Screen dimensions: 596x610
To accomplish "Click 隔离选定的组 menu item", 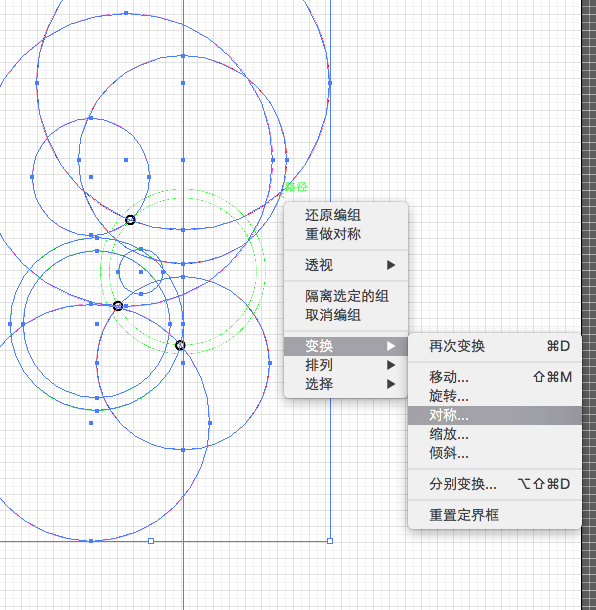I will (x=346, y=296).
